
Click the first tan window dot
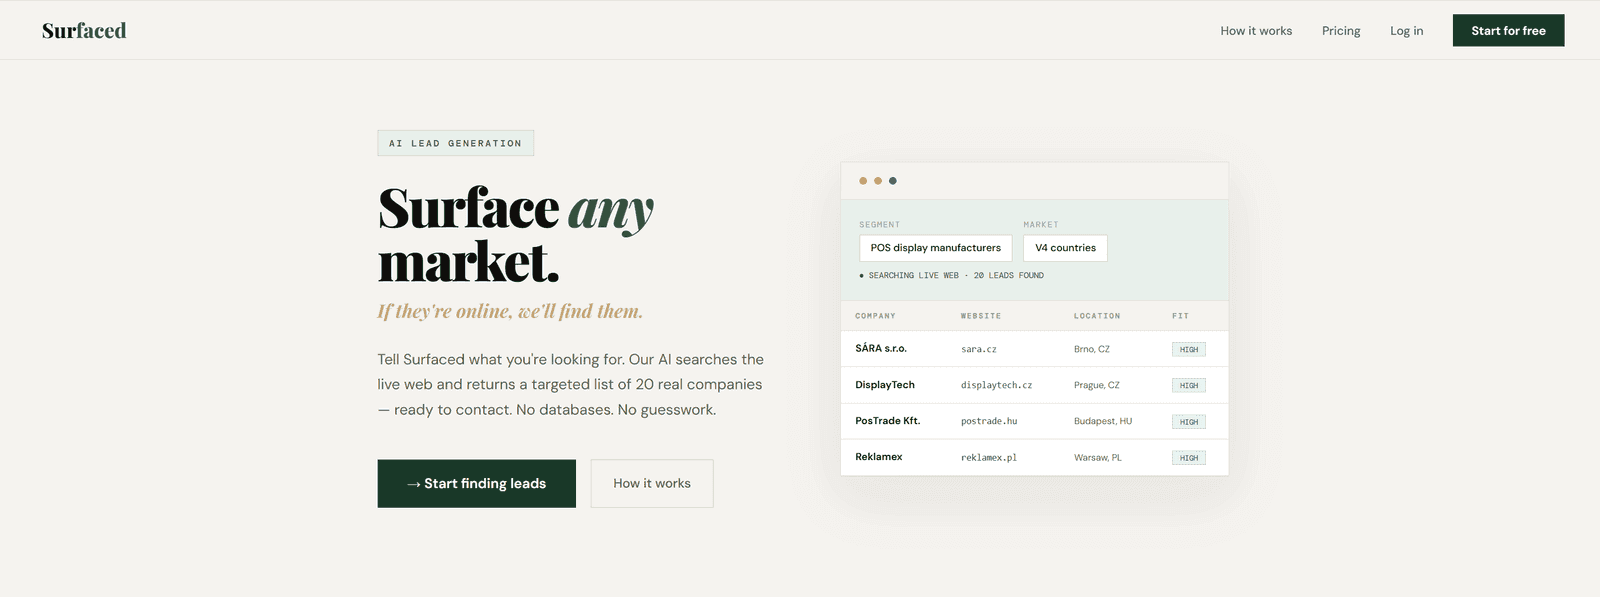(x=863, y=181)
